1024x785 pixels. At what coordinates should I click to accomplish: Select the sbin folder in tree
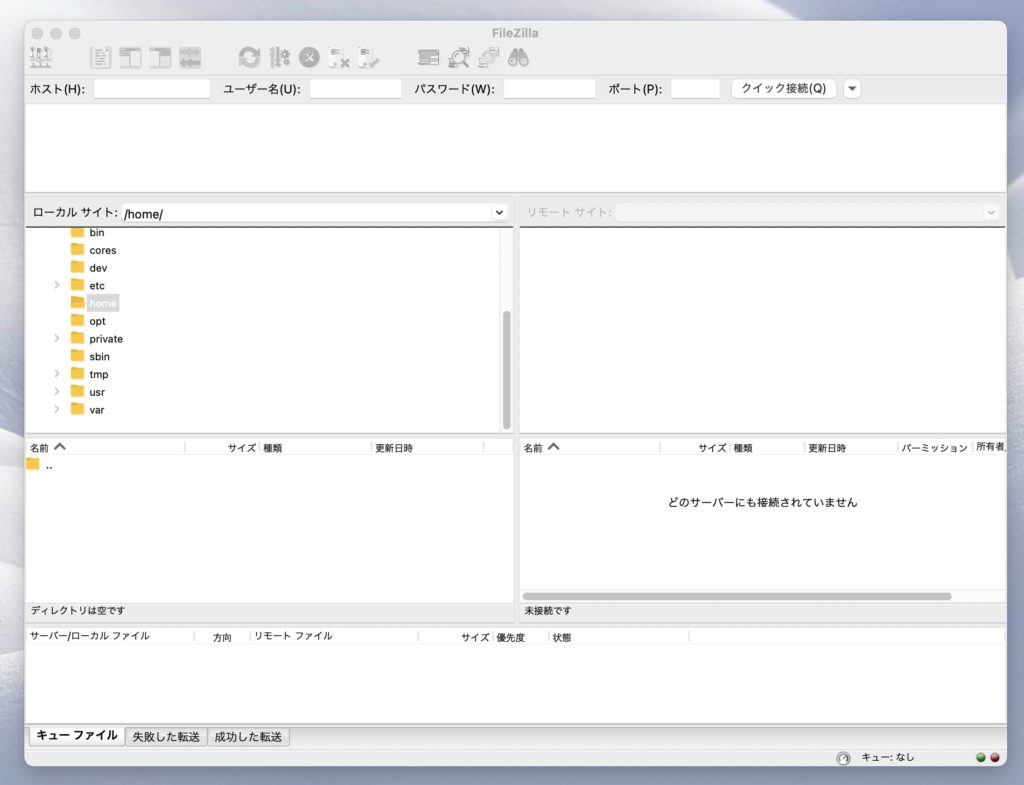(x=99, y=357)
